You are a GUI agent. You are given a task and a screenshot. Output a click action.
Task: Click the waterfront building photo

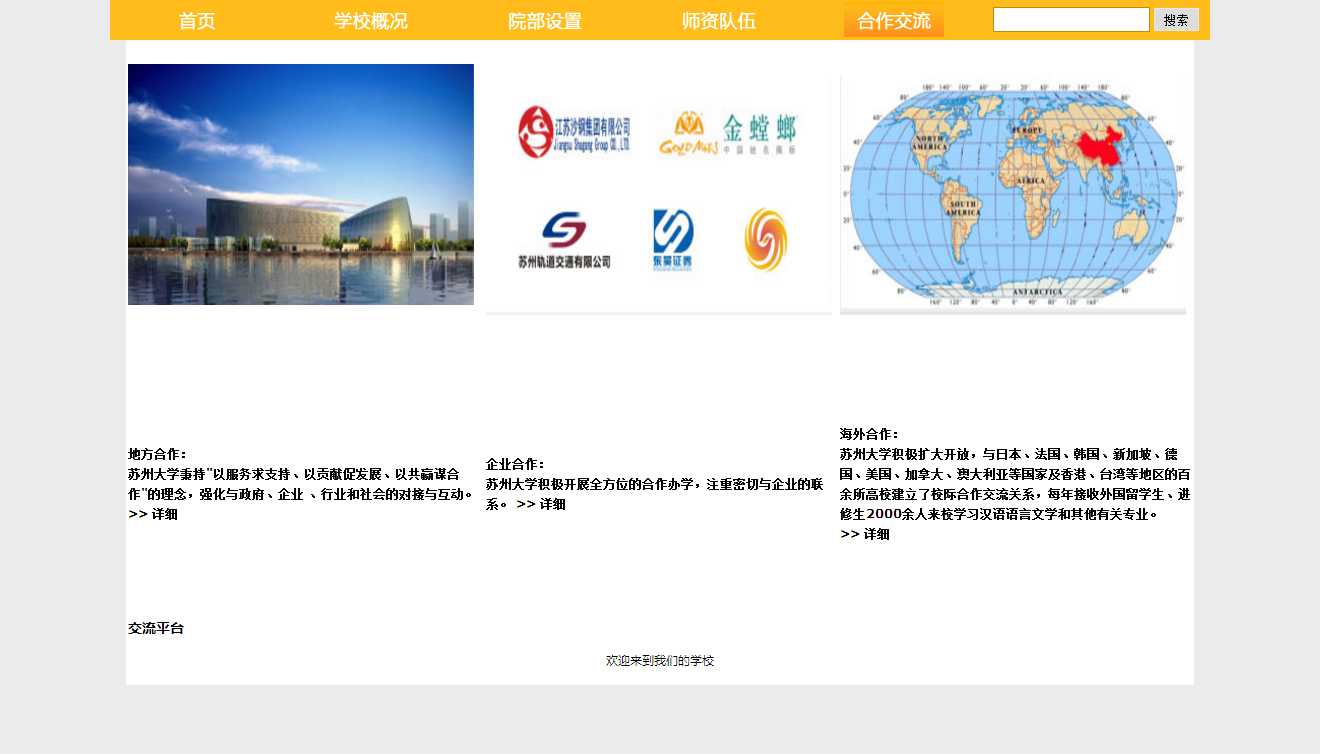tap(300, 185)
